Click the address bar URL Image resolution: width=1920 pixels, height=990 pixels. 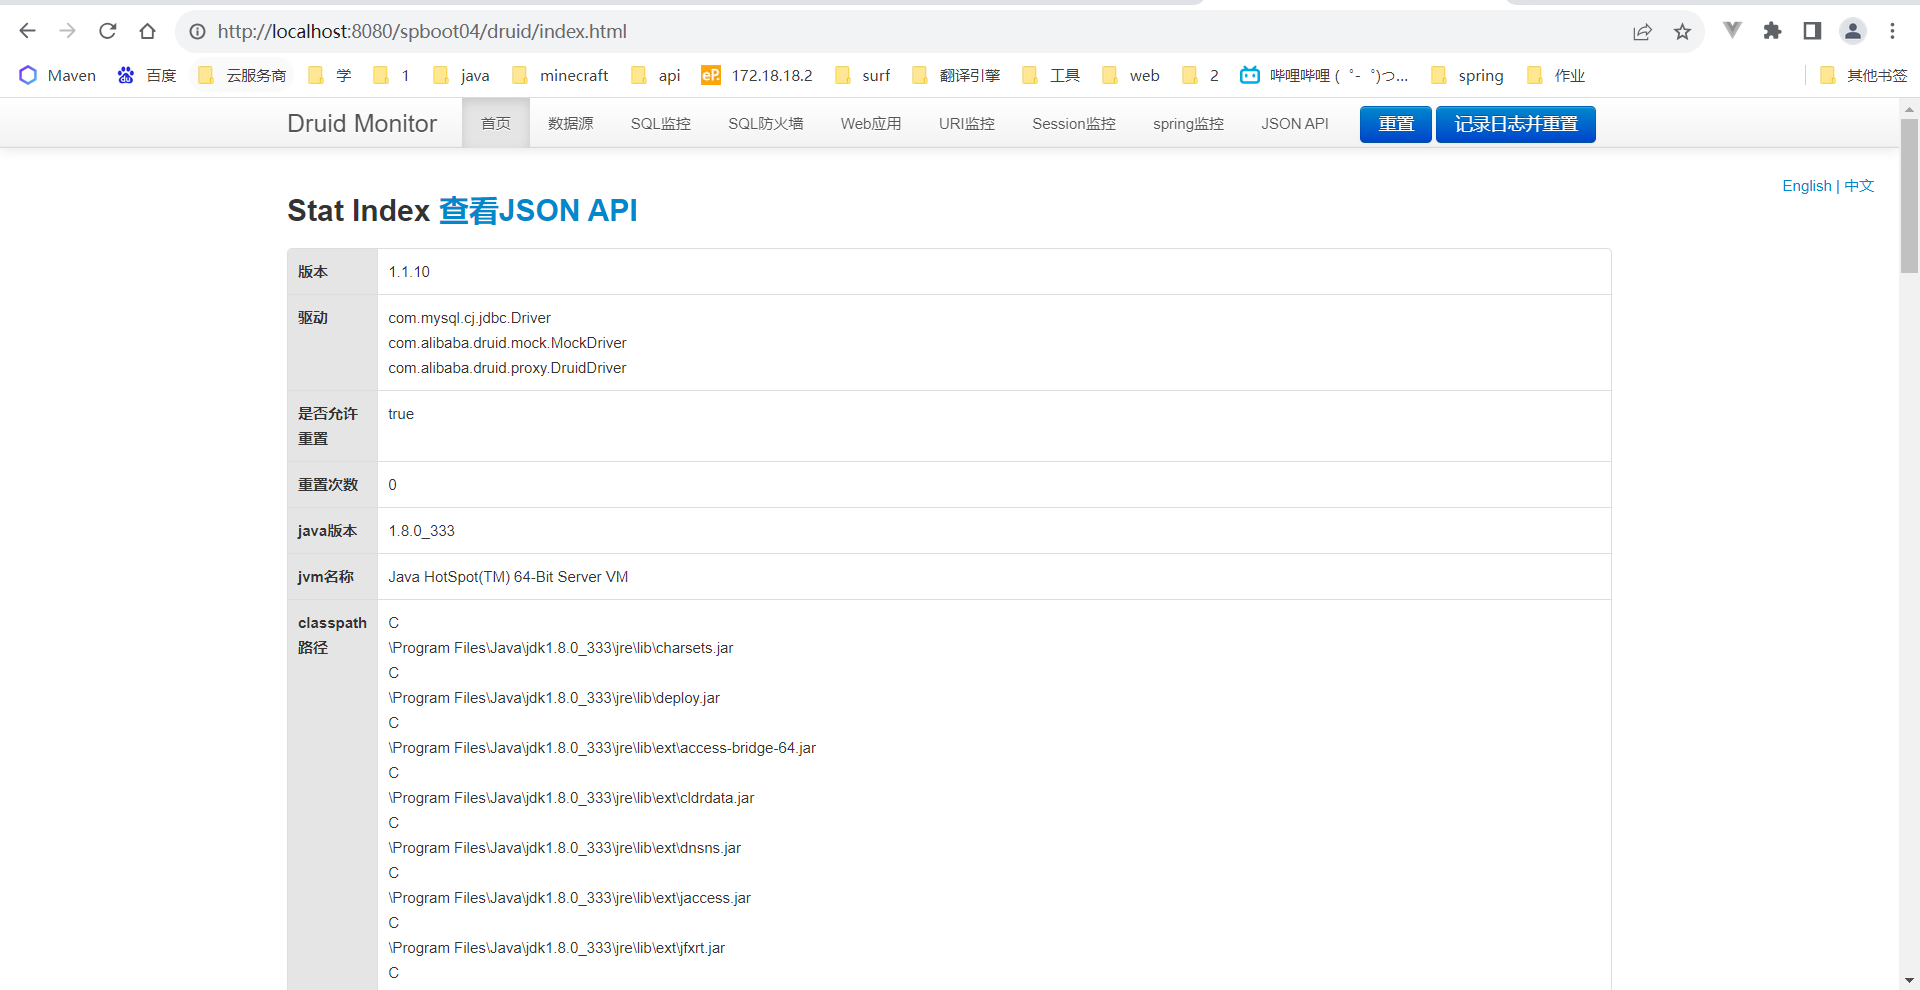[422, 31]
